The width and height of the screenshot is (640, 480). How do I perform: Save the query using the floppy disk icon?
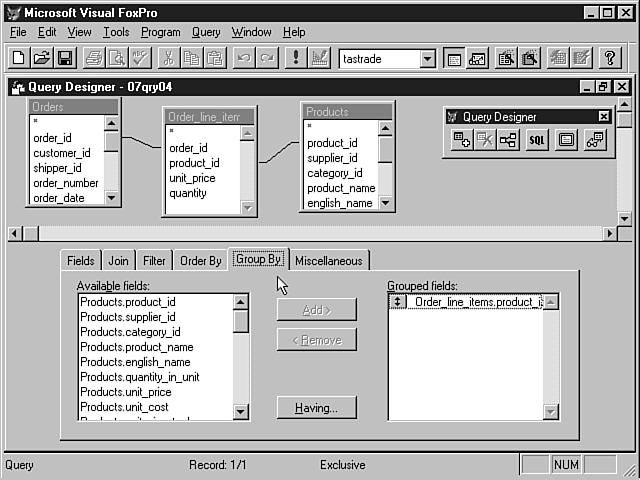point(64,59)
